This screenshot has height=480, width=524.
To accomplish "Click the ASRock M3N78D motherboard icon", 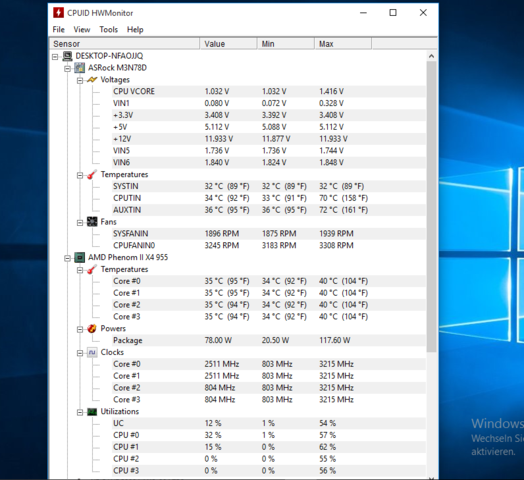I will pyautogui.click(x=80, y=68).
